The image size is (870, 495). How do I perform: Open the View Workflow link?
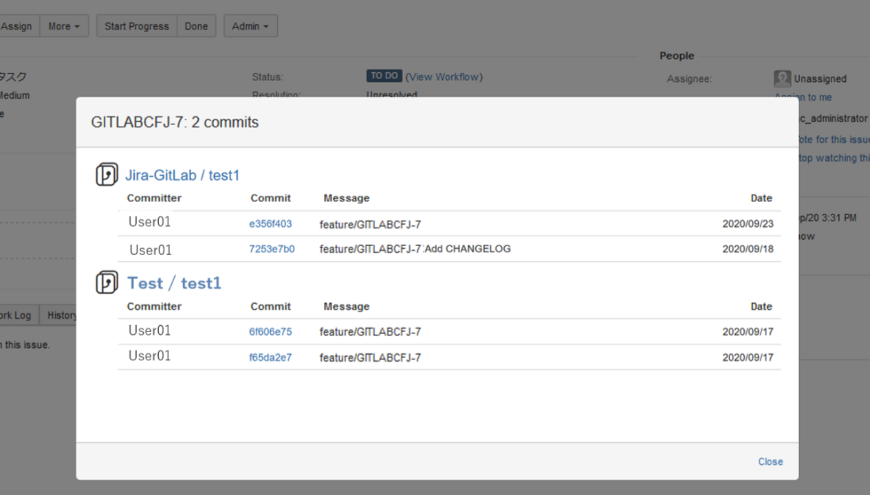coord(444,77)
